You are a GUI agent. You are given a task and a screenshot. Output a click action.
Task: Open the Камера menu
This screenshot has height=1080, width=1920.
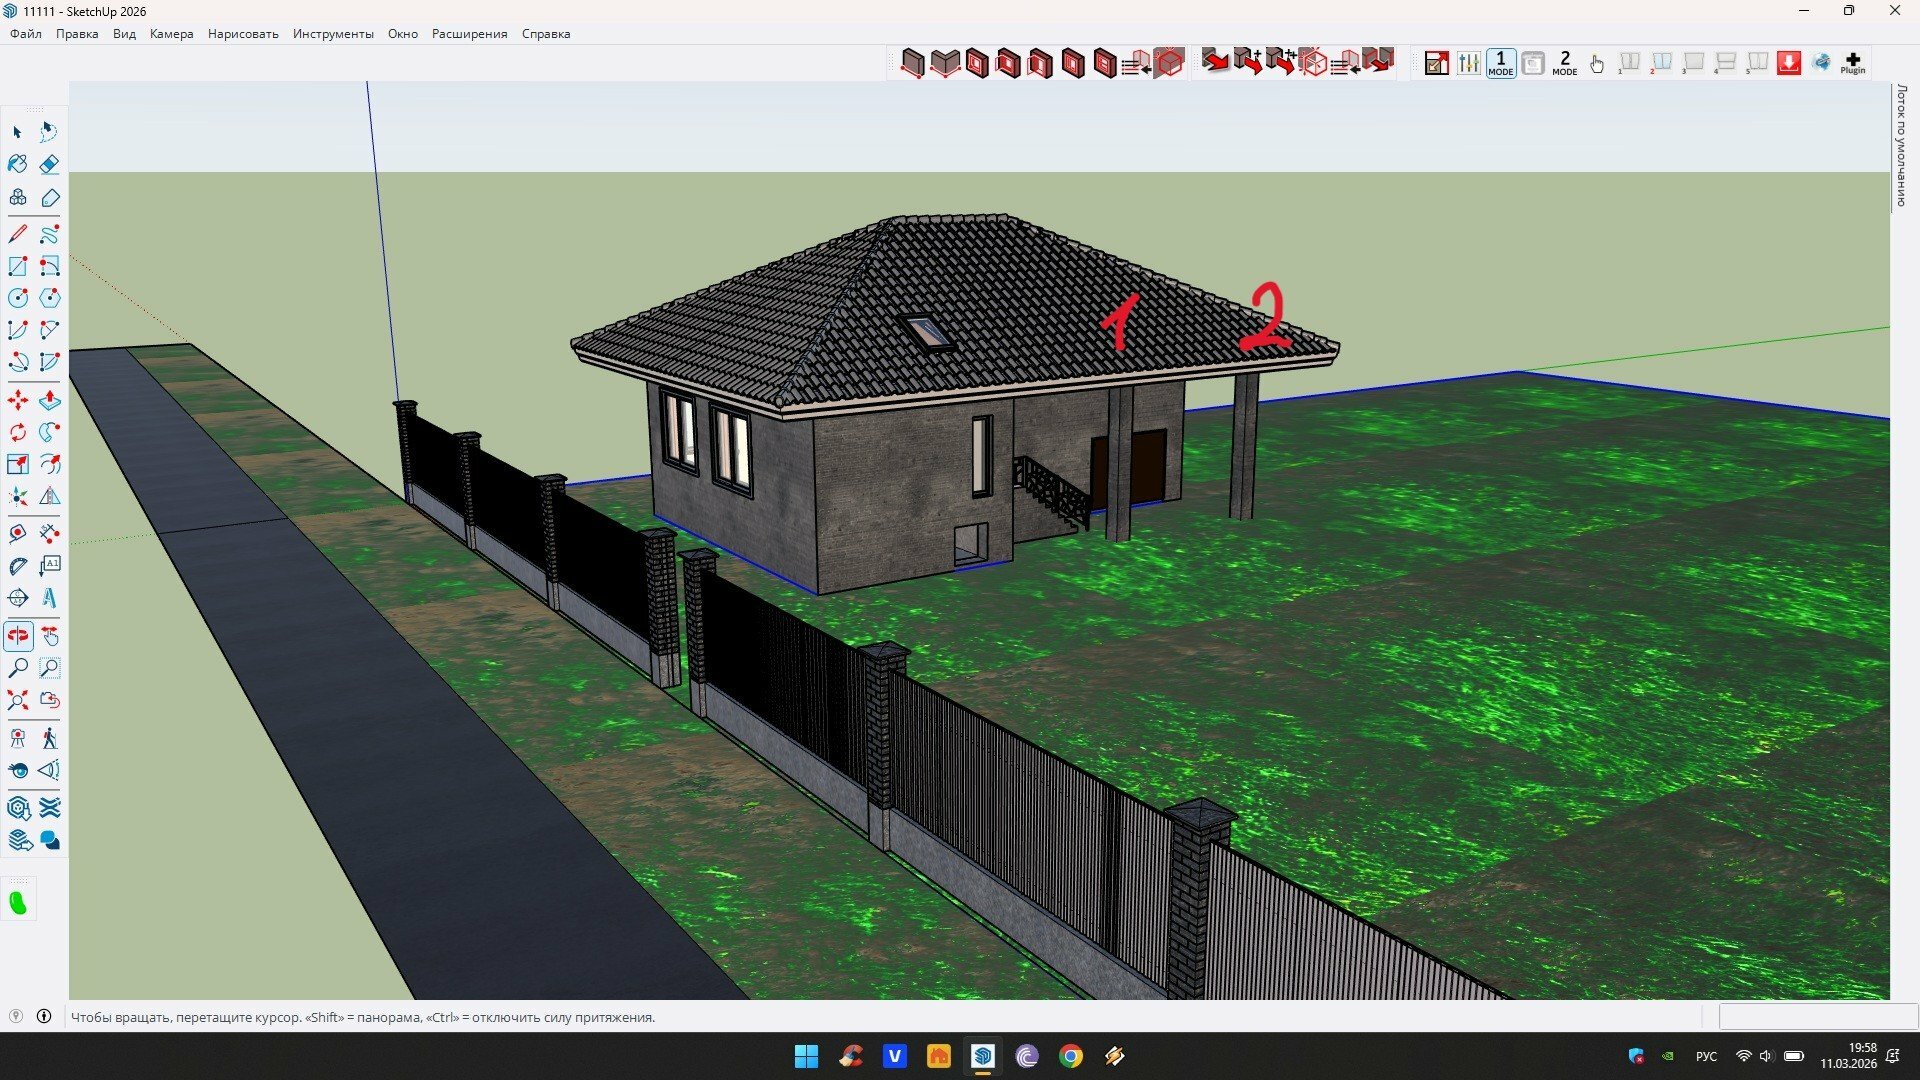click(x=171, y=34)
